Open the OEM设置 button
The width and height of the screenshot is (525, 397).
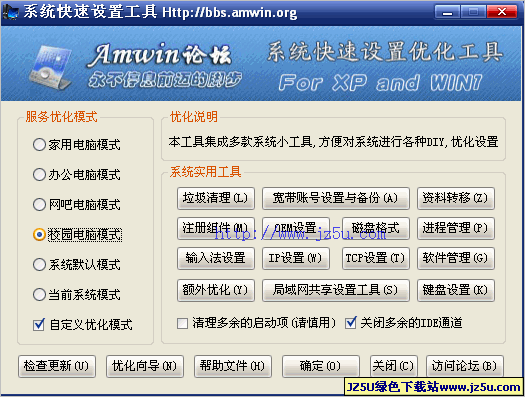[296, 228]
